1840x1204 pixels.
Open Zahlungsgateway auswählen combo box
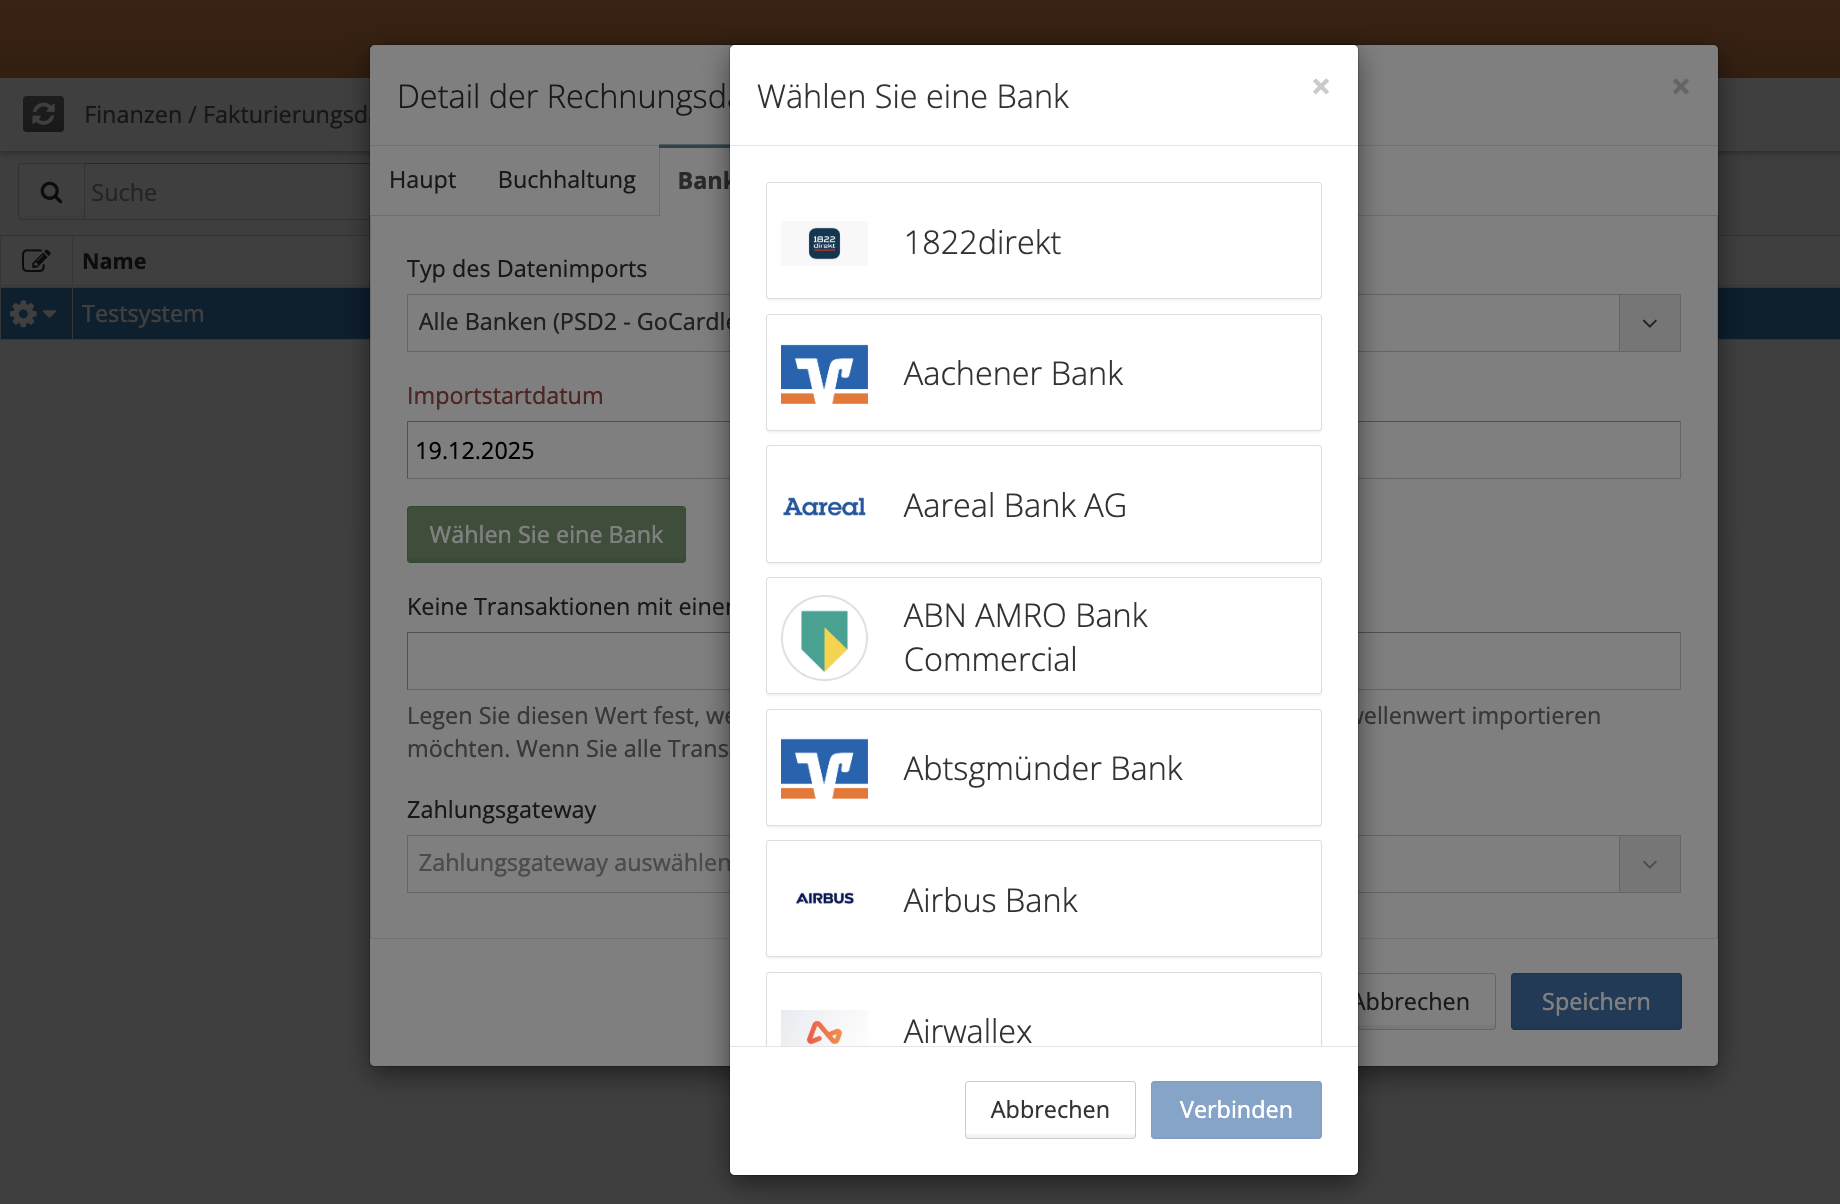coord(568,864)
